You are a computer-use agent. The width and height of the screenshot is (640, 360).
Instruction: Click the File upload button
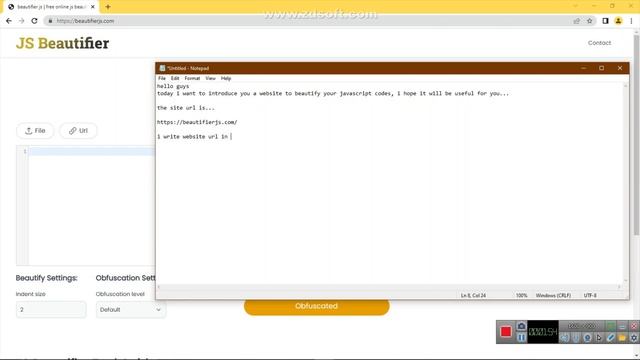tap(35, 131)
